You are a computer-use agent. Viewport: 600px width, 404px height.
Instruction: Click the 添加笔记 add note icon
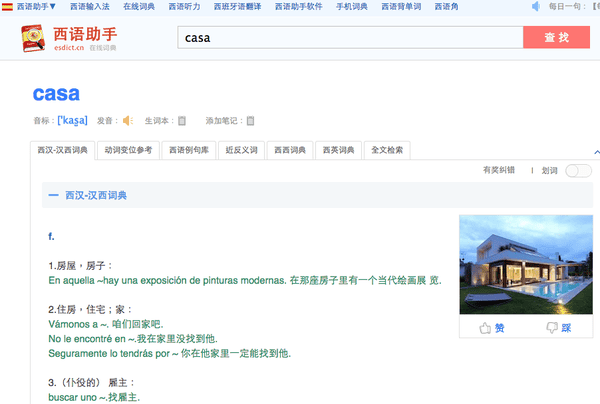click(250, 121)
